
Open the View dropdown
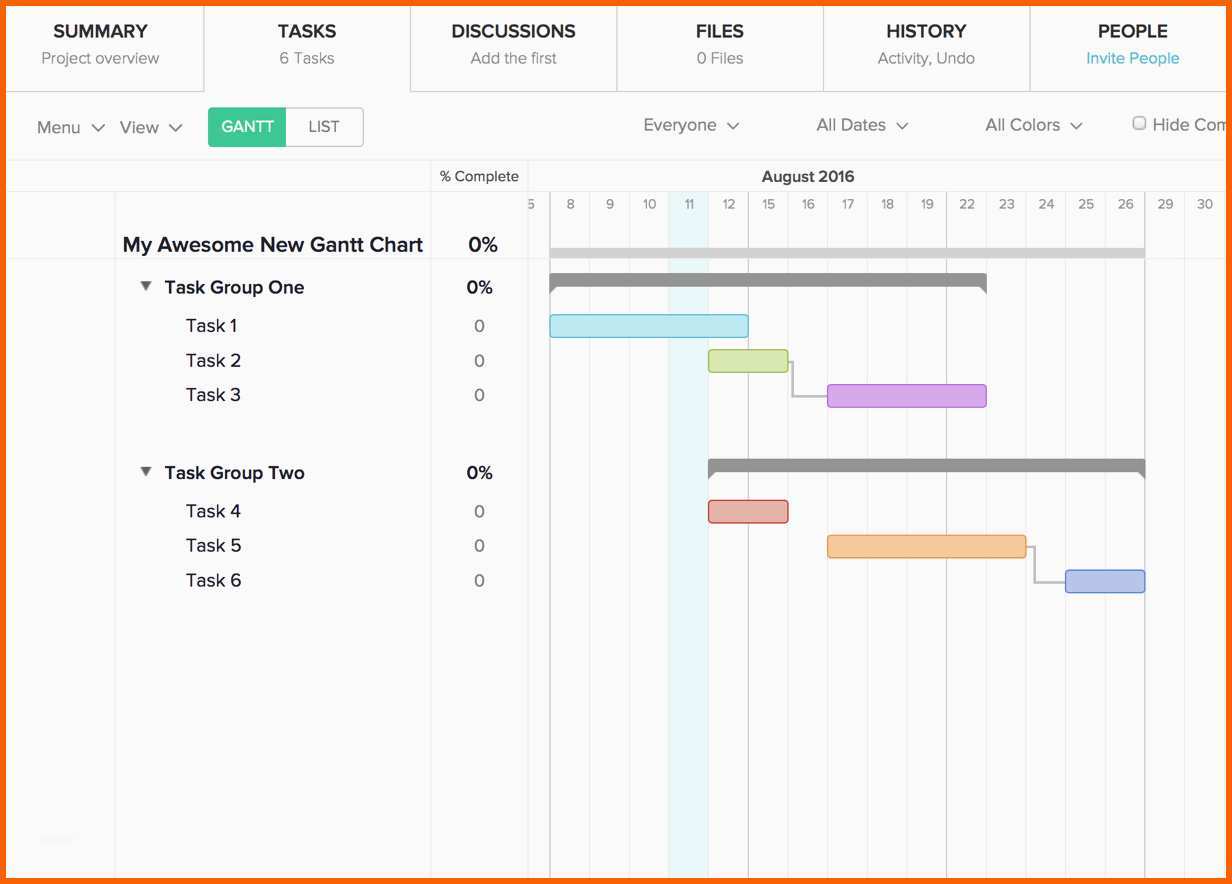(x=151, y=127)
